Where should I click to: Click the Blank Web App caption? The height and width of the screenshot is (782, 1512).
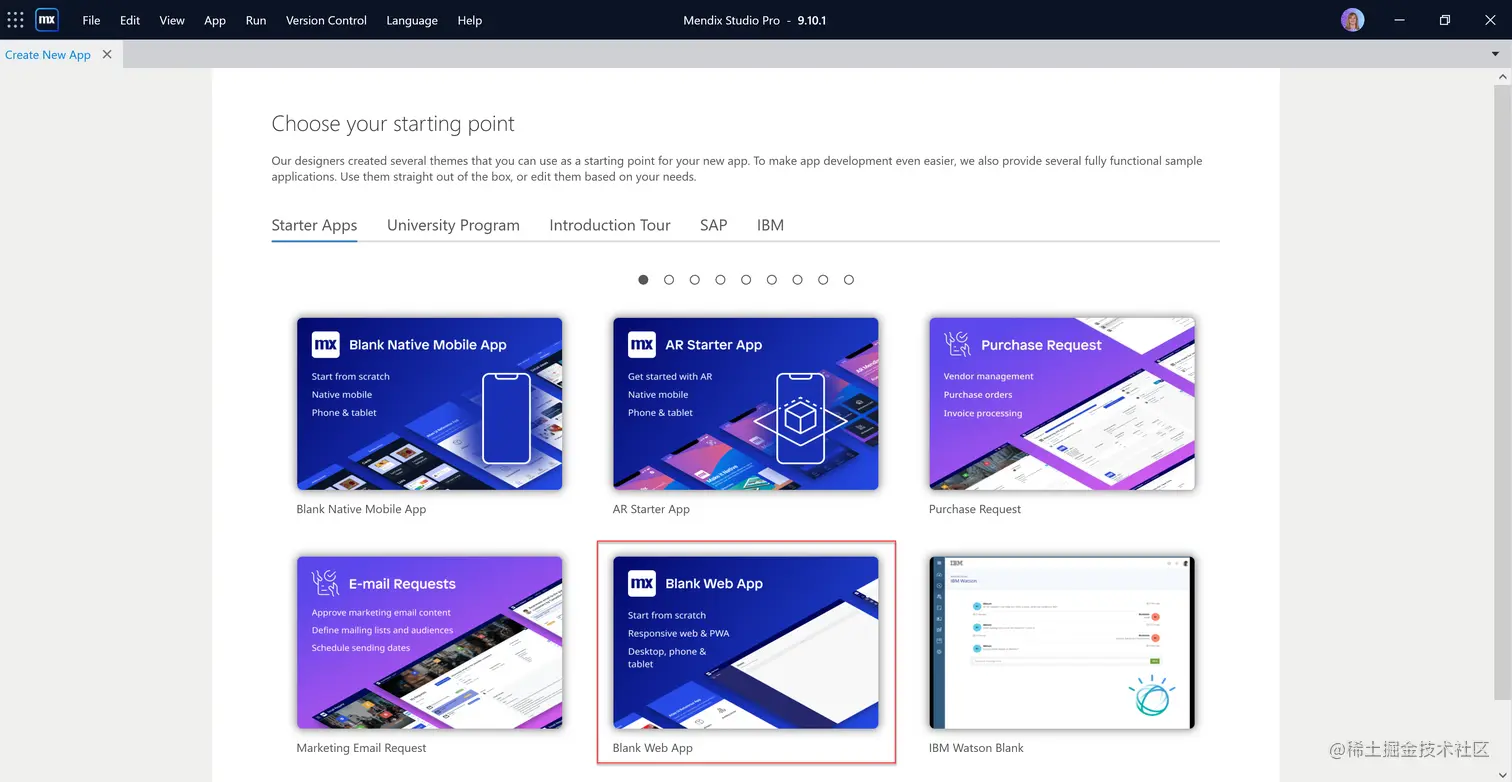click(x=653, y=748)
